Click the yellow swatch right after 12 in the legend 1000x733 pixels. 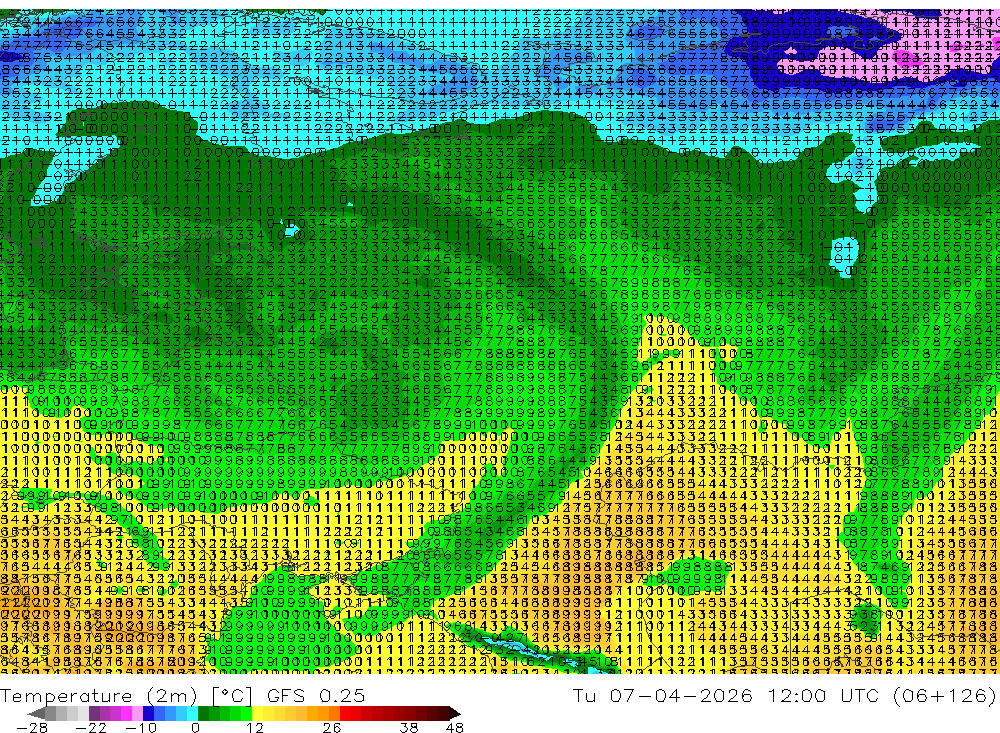point(257,714)
